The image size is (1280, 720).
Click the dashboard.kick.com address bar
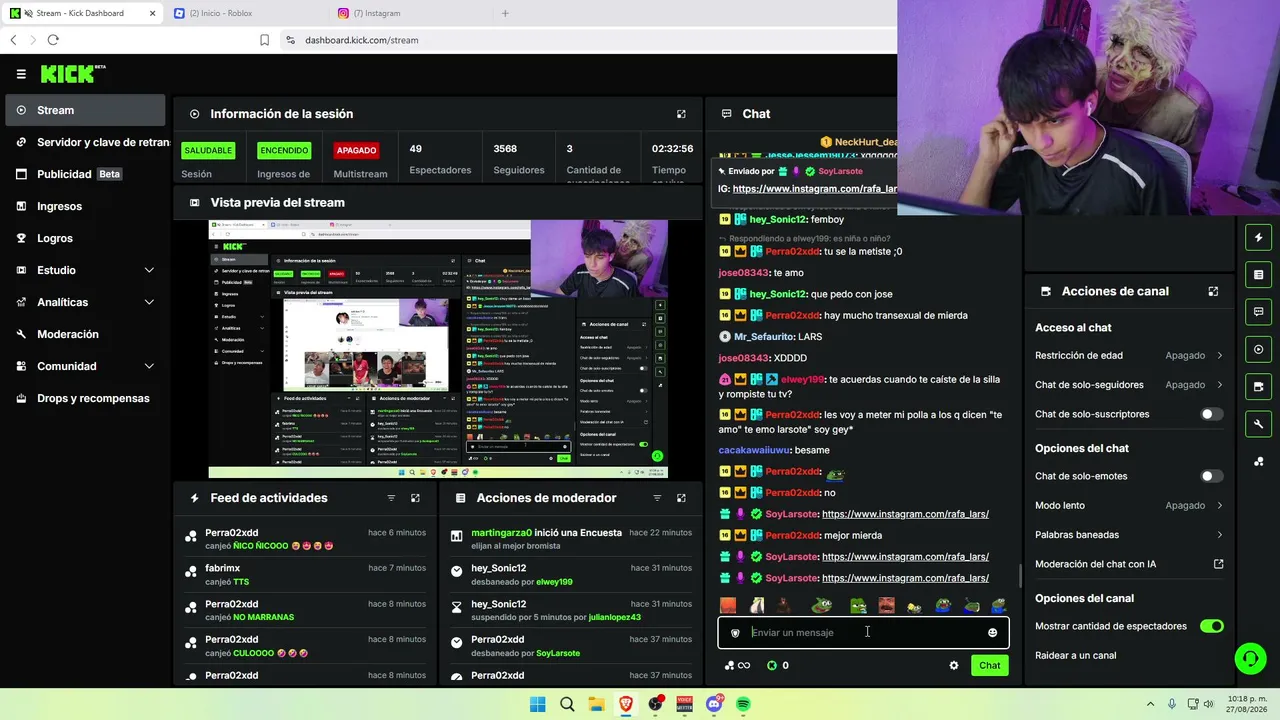tap(590, 40)
